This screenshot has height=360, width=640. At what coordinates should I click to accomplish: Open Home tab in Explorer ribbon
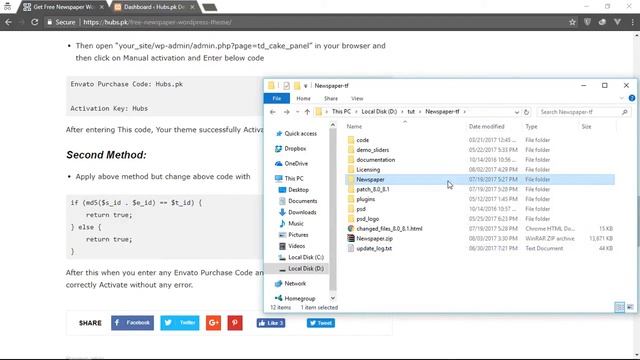point(303,98)
